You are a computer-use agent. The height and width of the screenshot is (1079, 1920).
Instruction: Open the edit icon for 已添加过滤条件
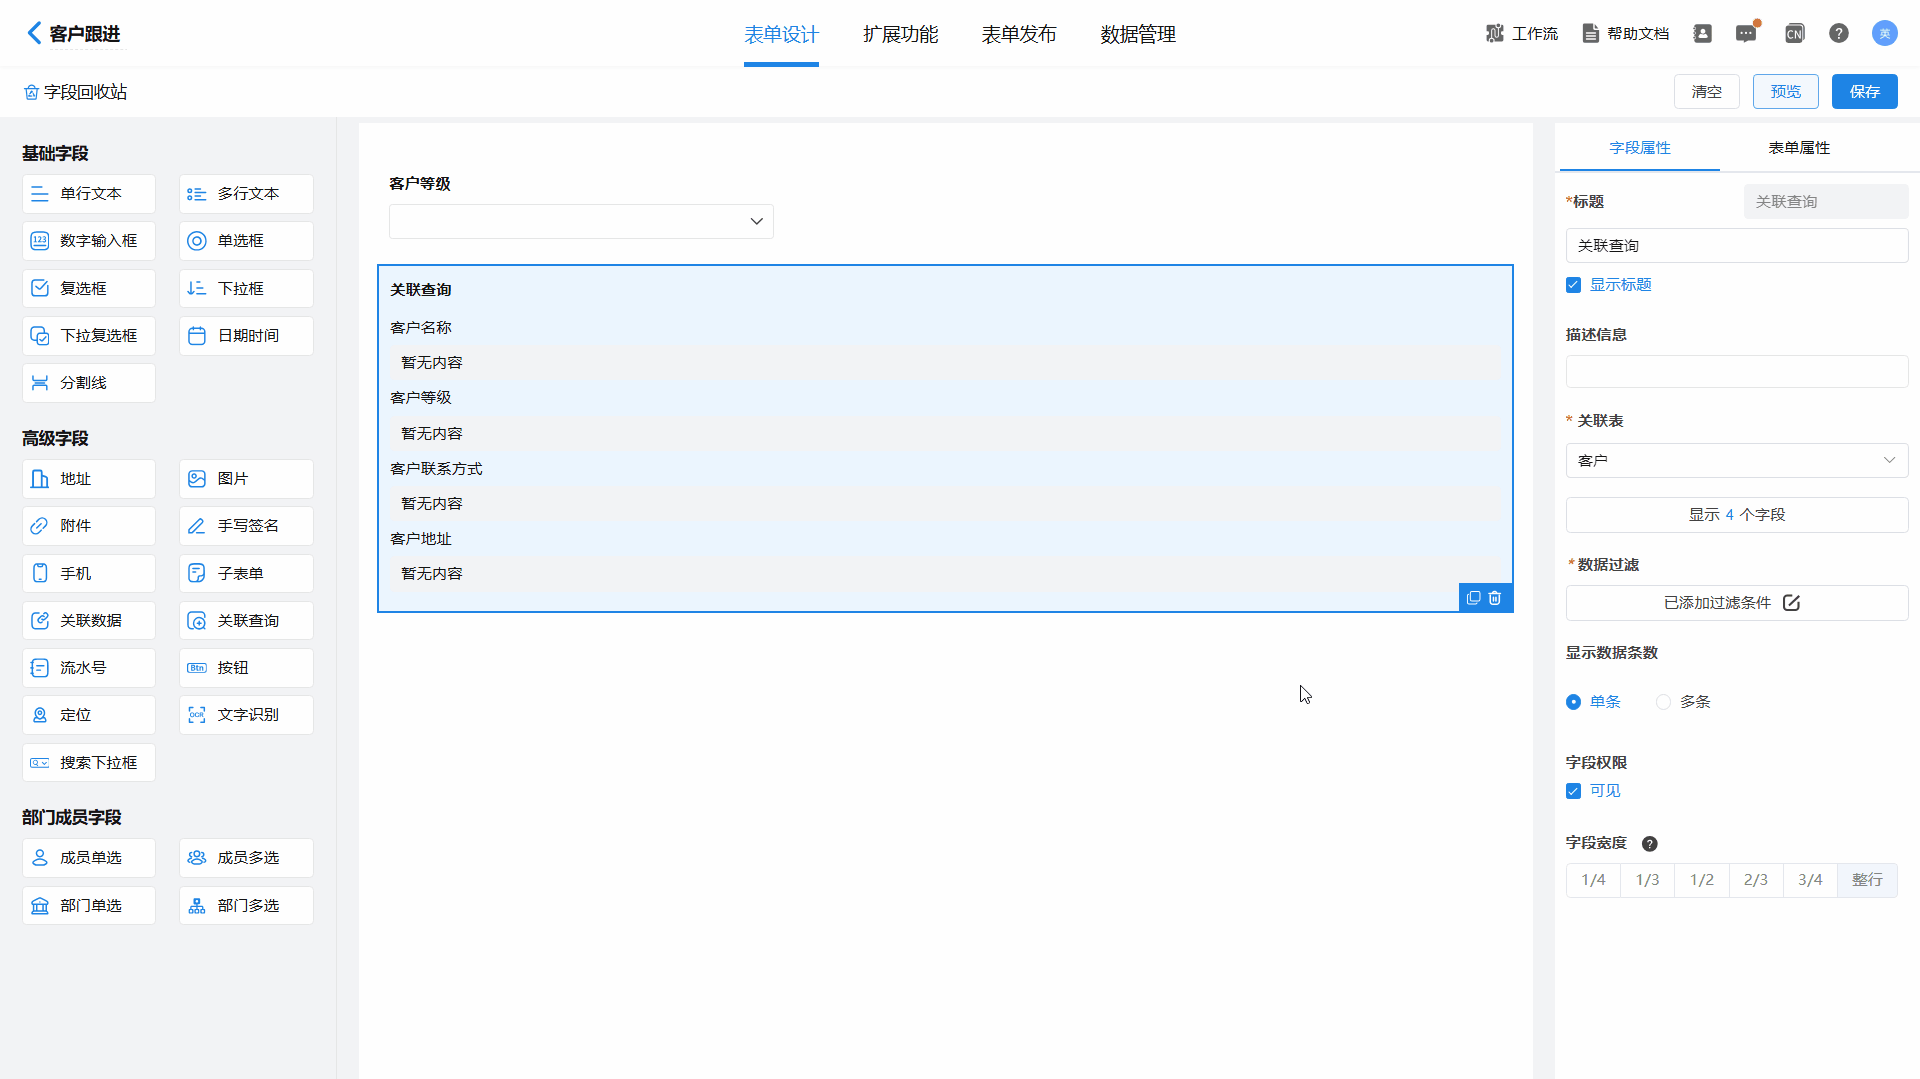1791,603
